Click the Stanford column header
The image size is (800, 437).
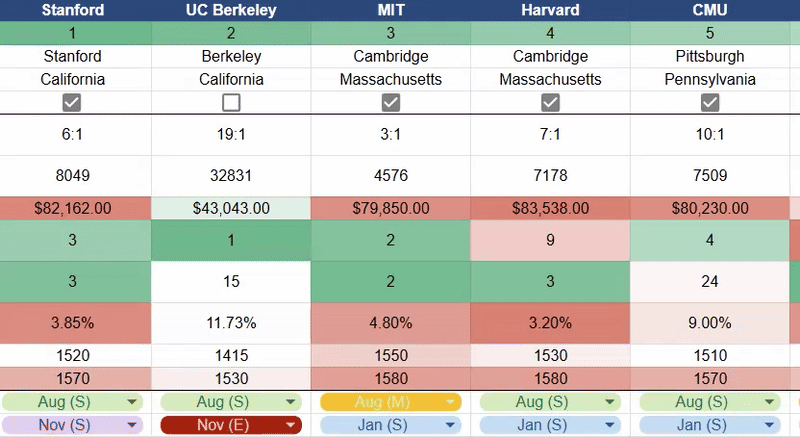coord(72,10)
